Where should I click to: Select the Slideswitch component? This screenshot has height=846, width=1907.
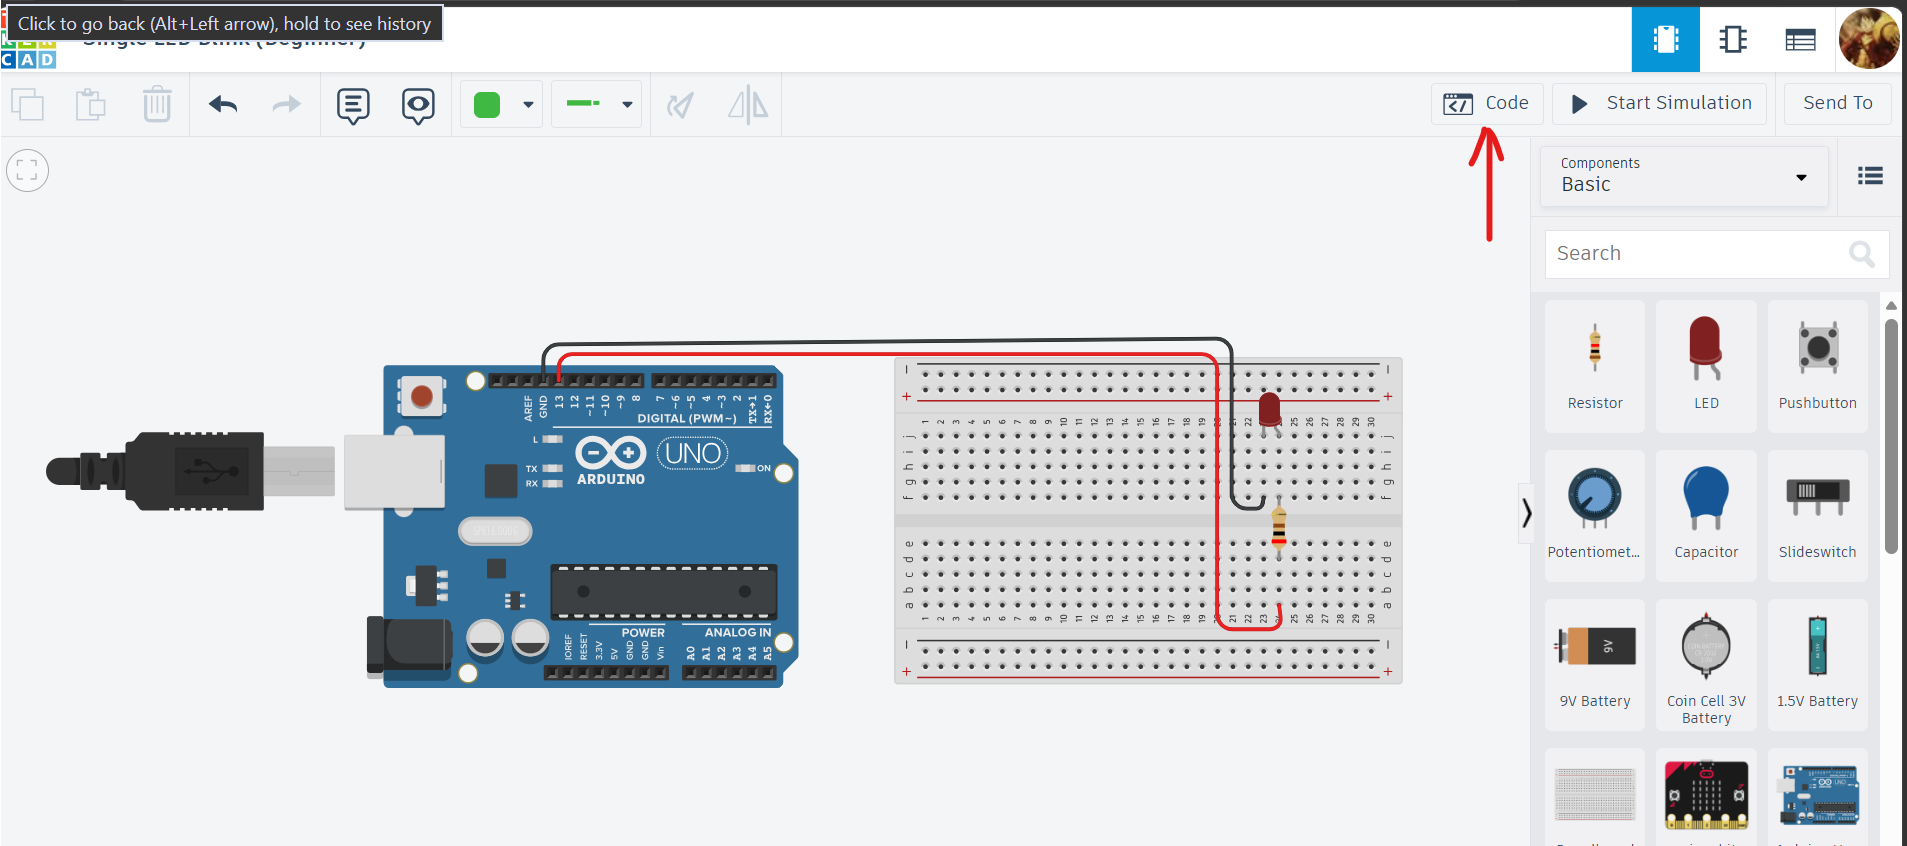[1818, 515]
